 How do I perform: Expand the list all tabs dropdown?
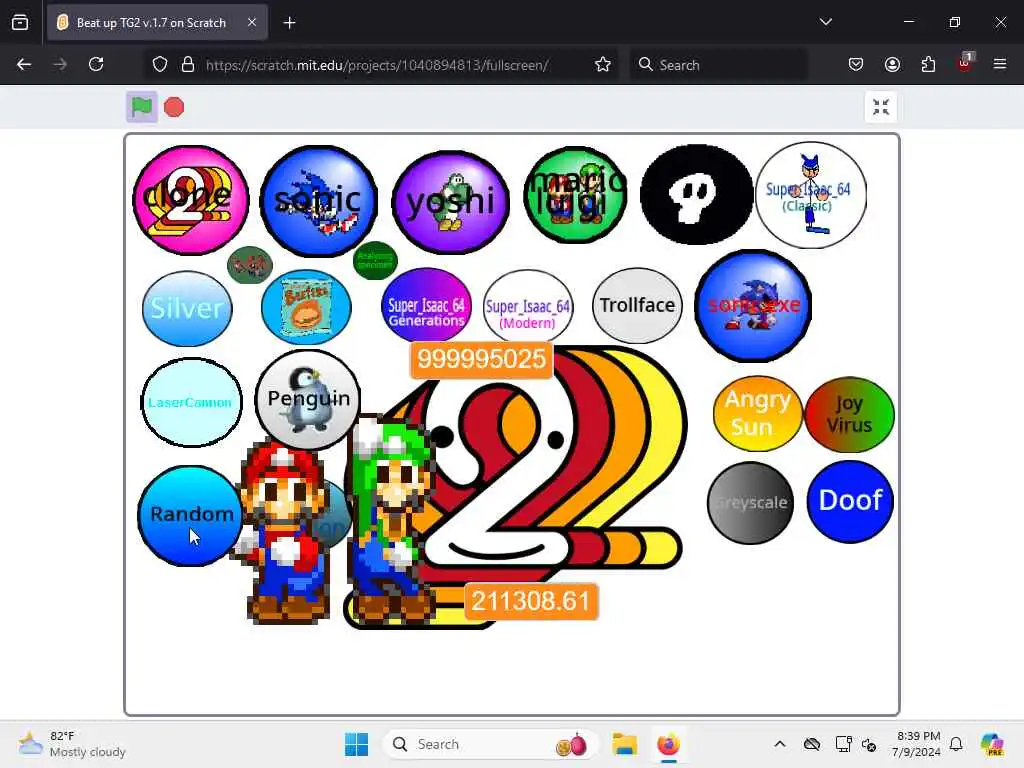[825, 22]
